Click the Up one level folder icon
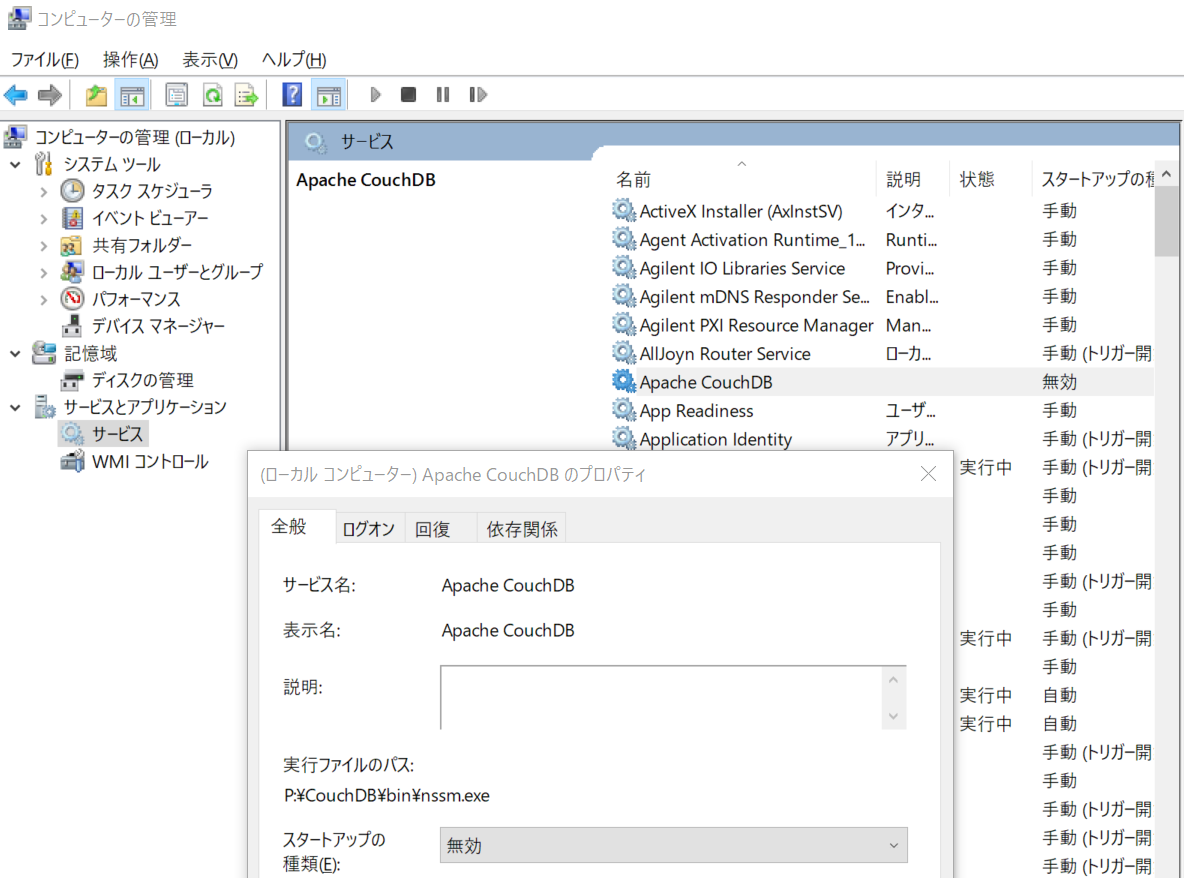Viewport: 1184px width, 878px height. pyautogui.click(x=96, y=95)
